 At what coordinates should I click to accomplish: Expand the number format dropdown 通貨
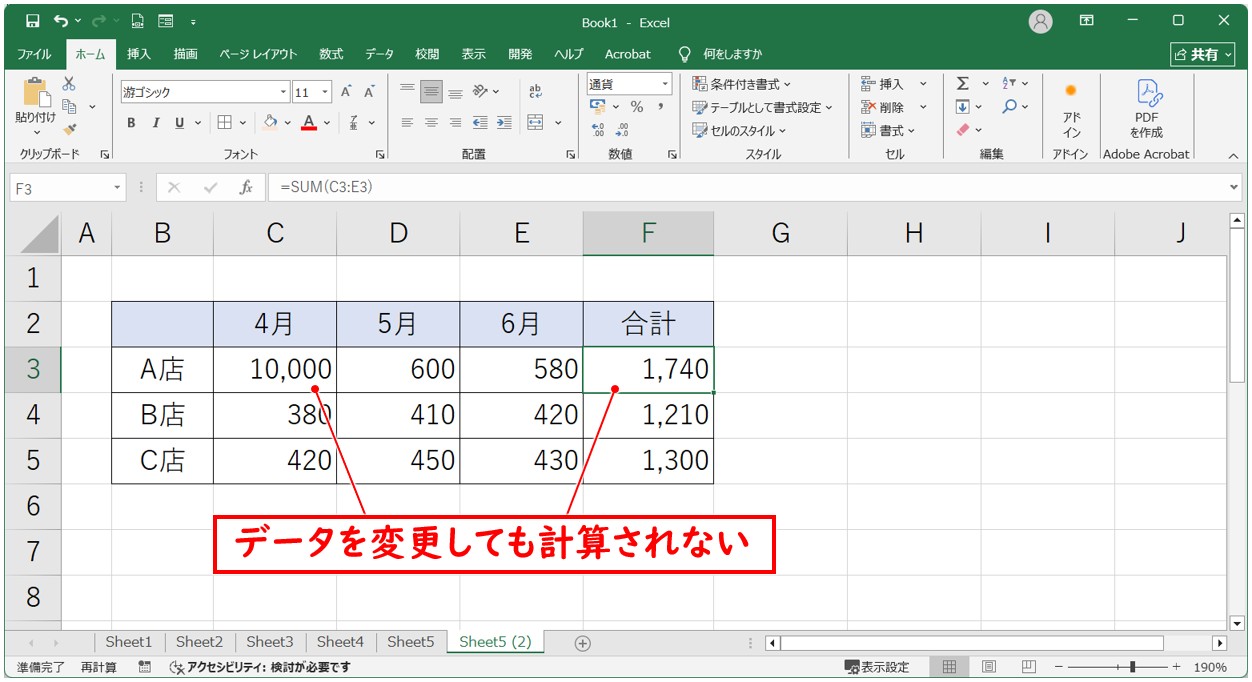665,84
